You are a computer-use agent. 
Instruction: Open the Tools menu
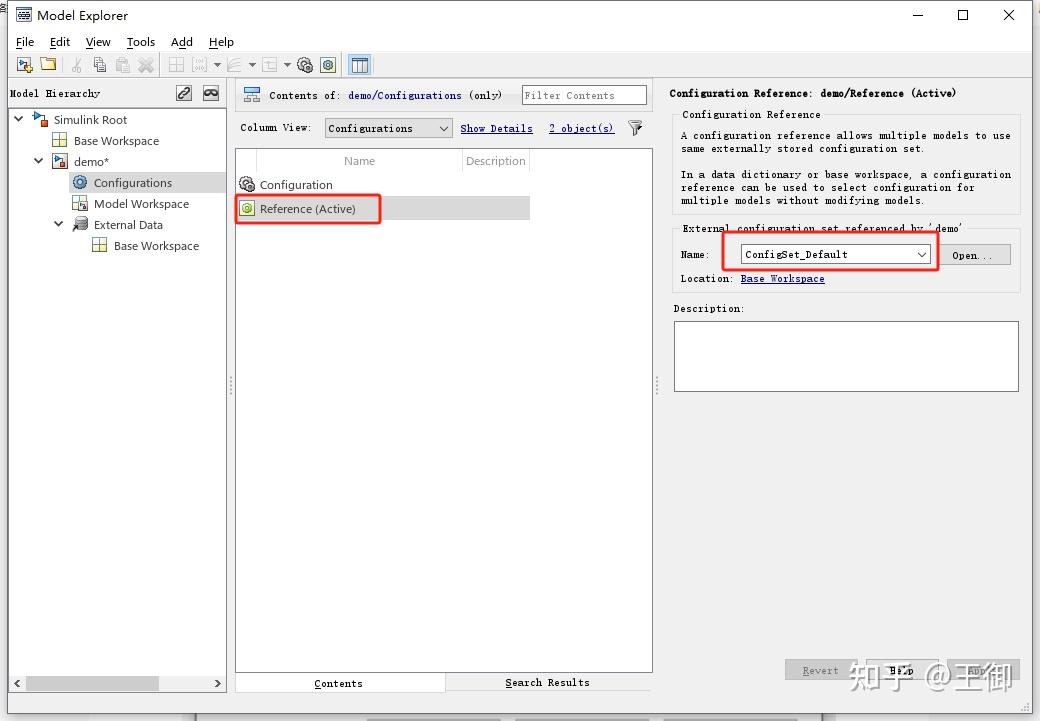click(x=140, y=42)
